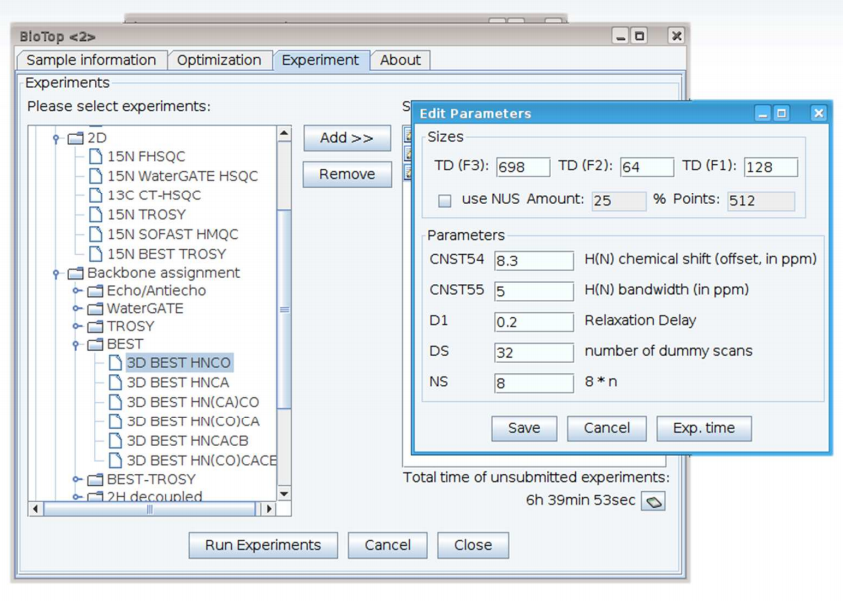Click the tree's vertical scrollbar down arrow

click(284, 493)
